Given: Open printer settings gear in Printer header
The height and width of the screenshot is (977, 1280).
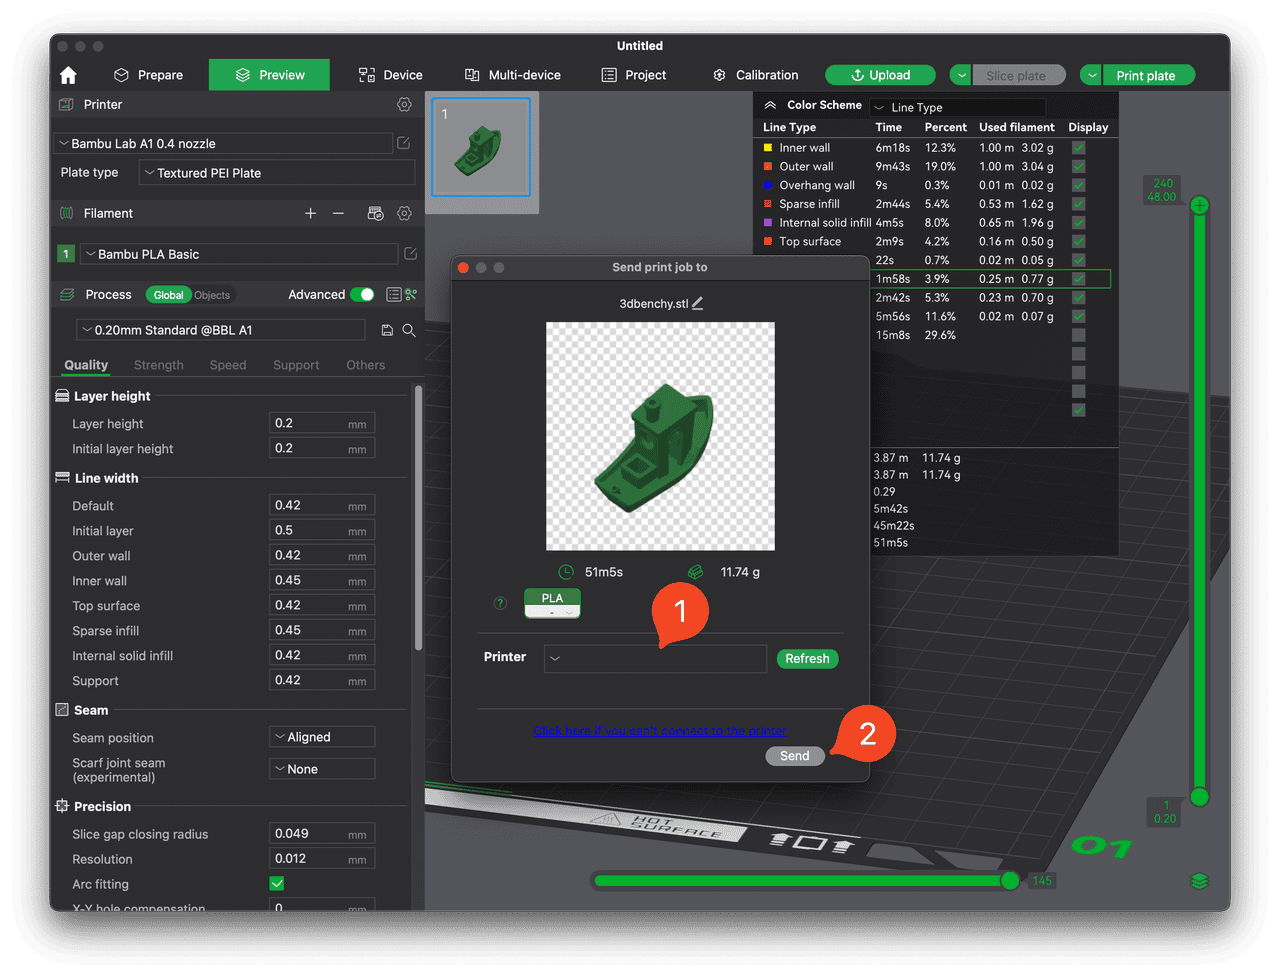Looking at the screenshot, I should (404, 104).
